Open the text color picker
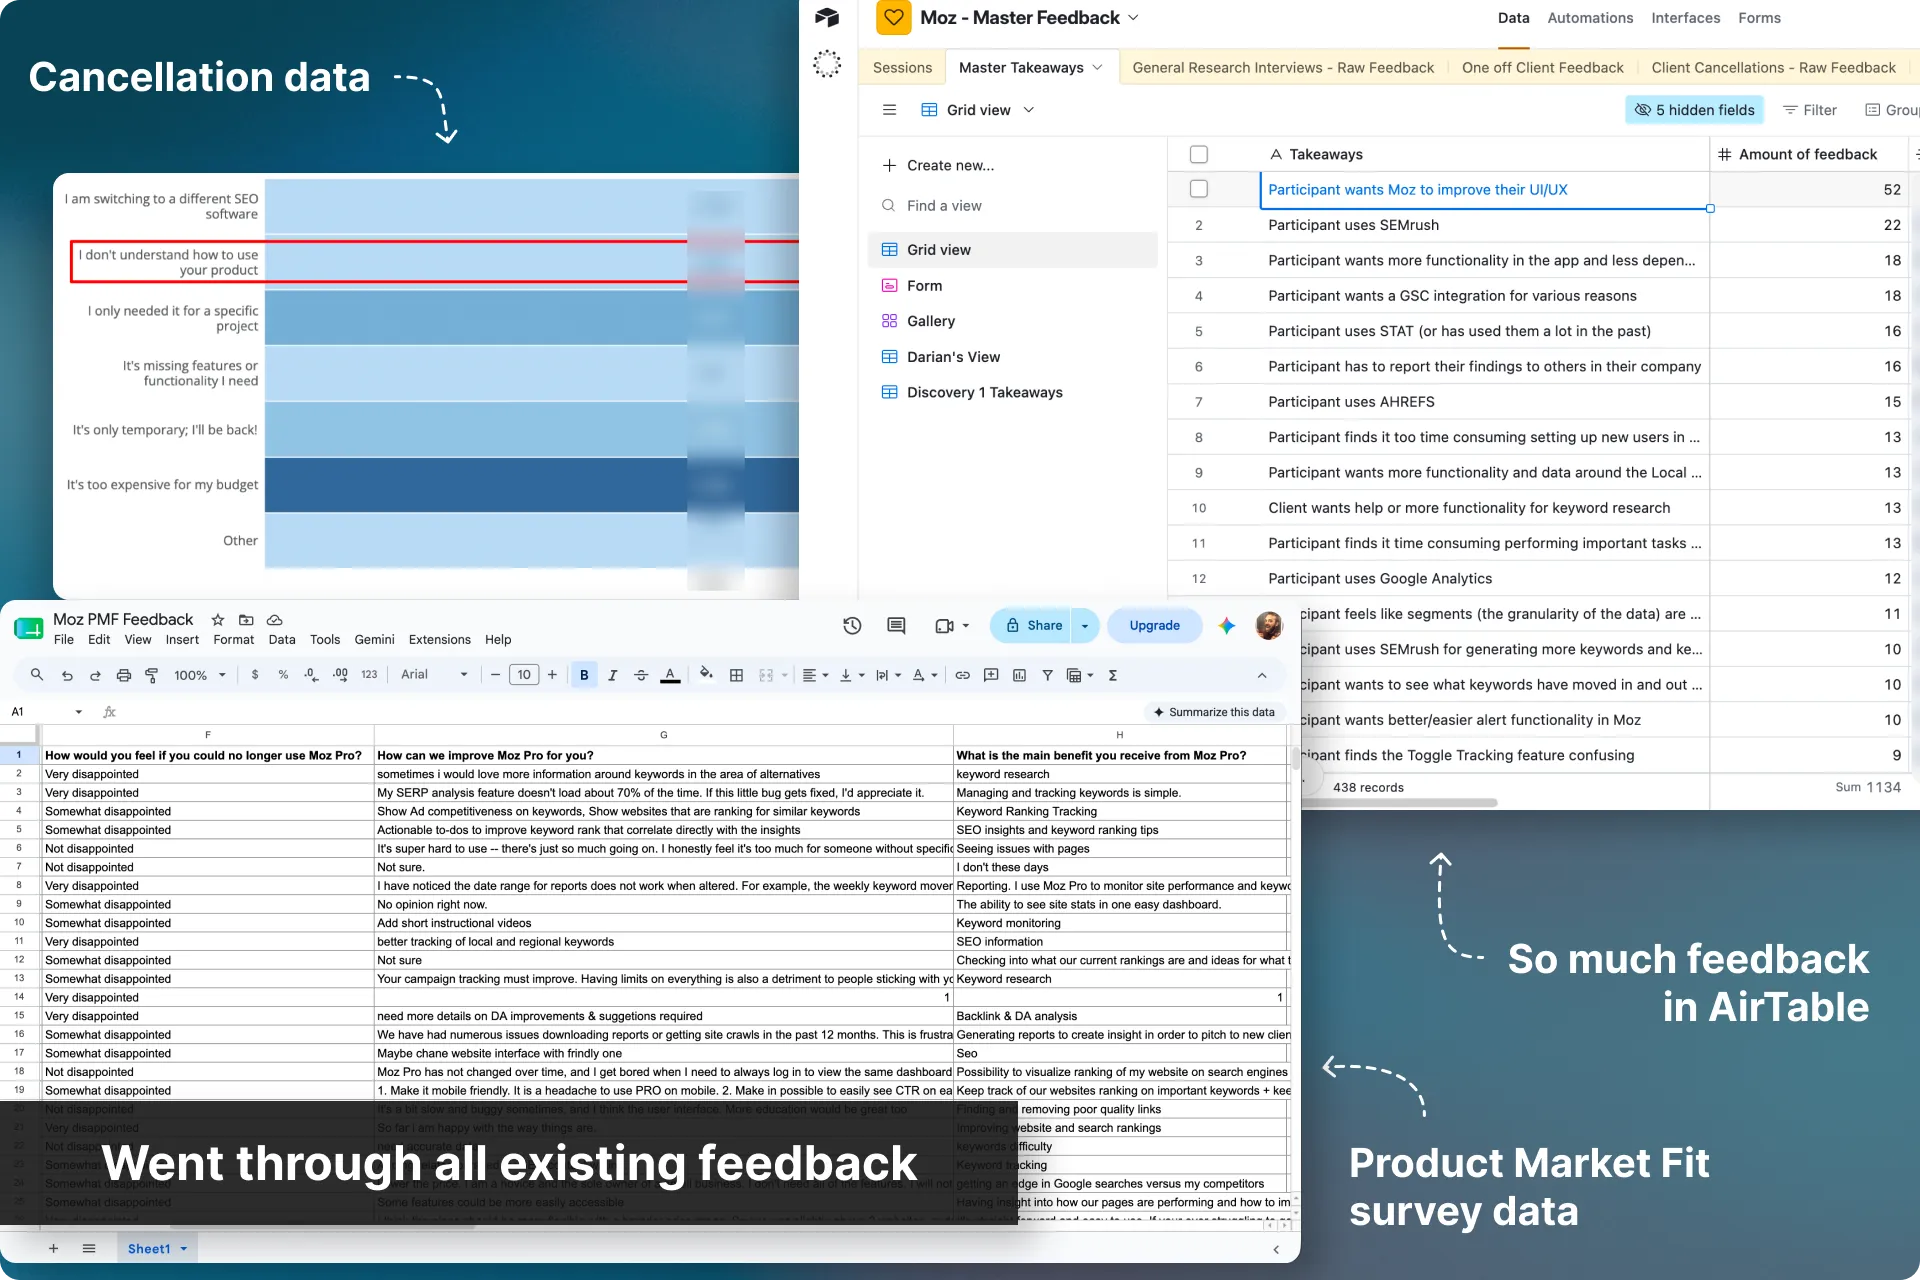This screenshot has height=1280, width=1920. point(670,675)
